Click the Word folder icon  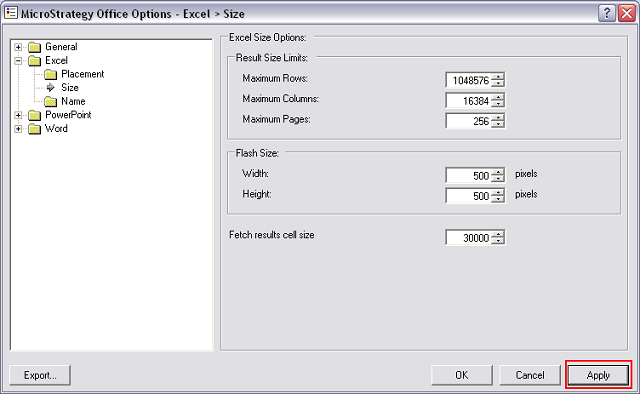pos(35,129)
